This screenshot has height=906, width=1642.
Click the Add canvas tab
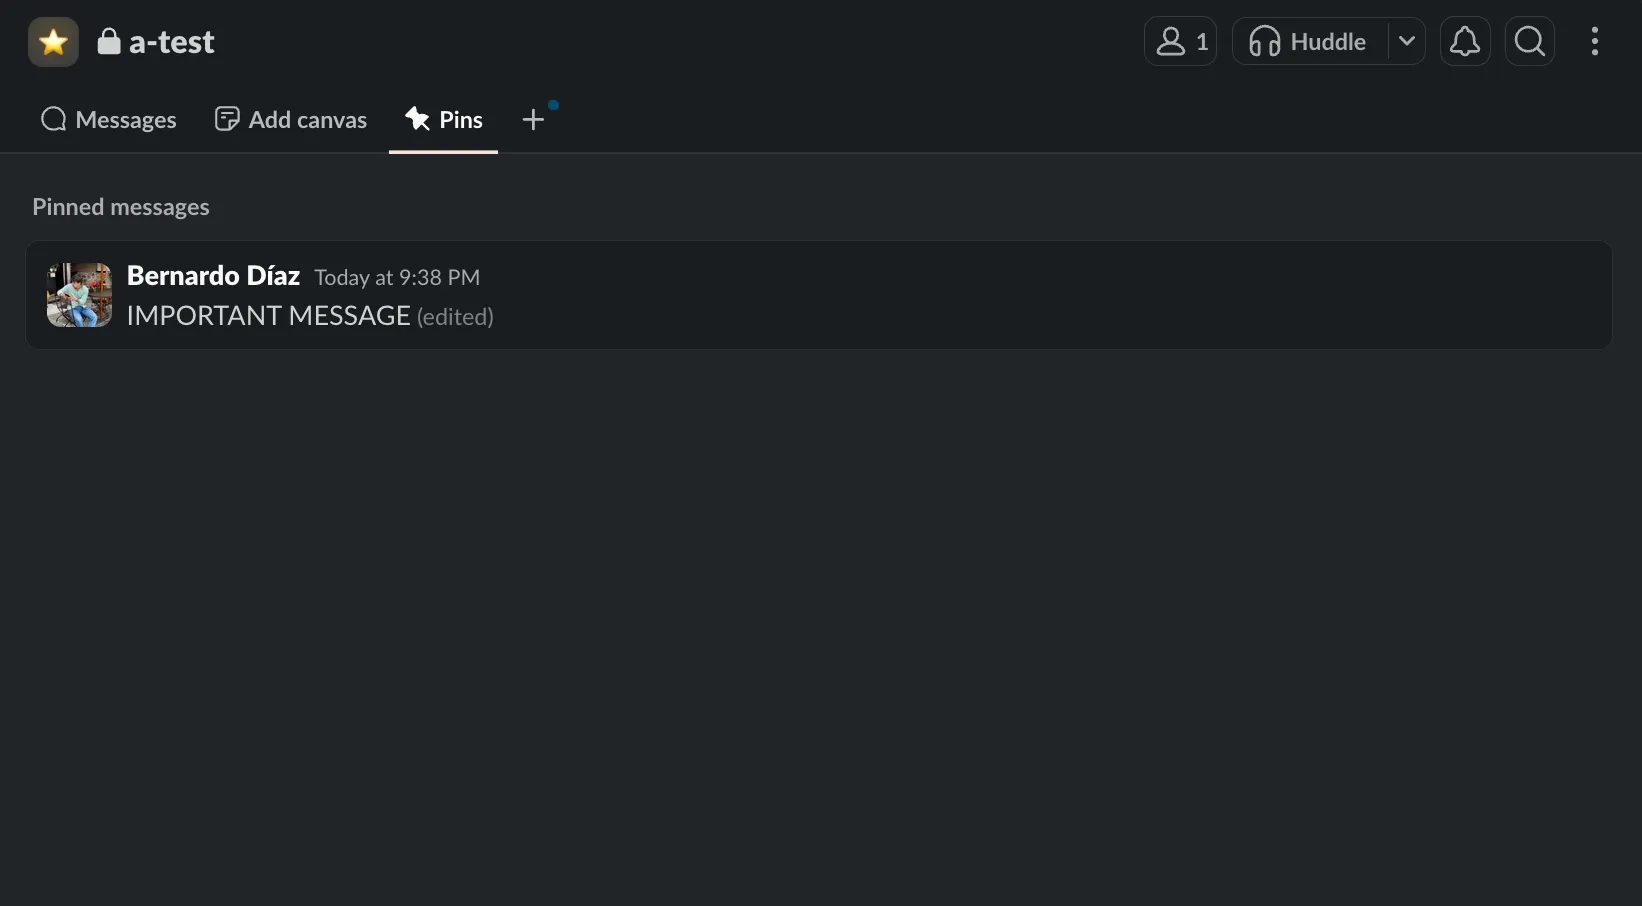click(291, 120)
